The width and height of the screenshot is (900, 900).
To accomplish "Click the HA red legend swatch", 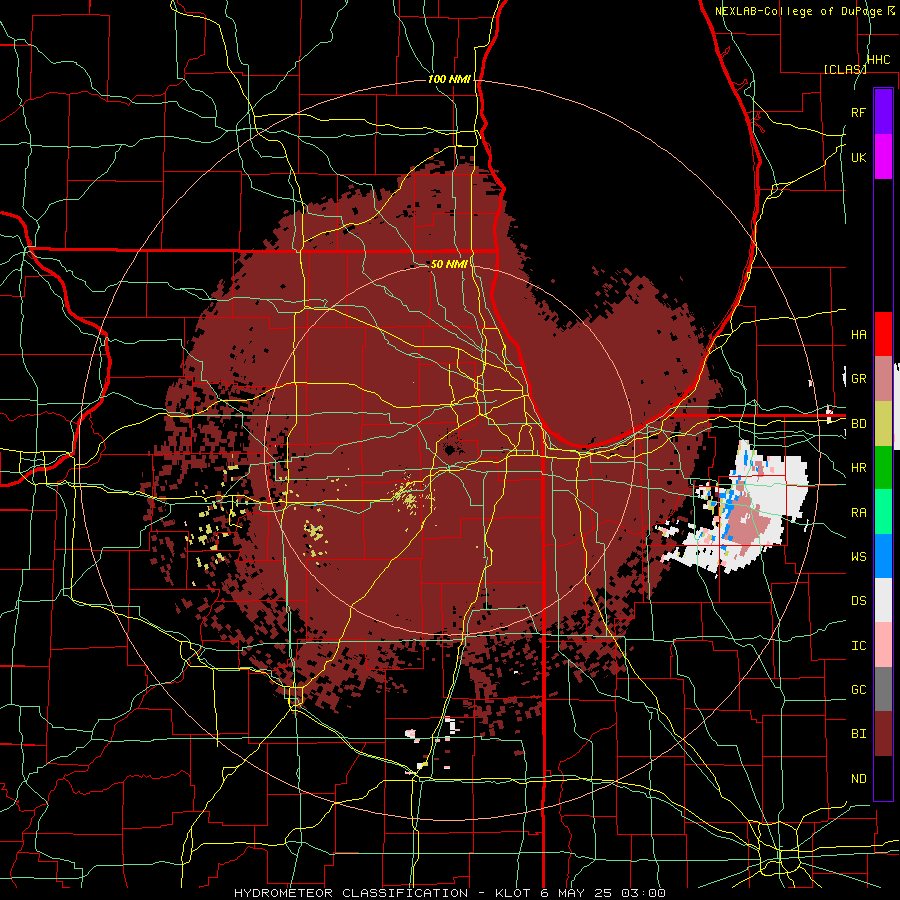I will [883, 334].
